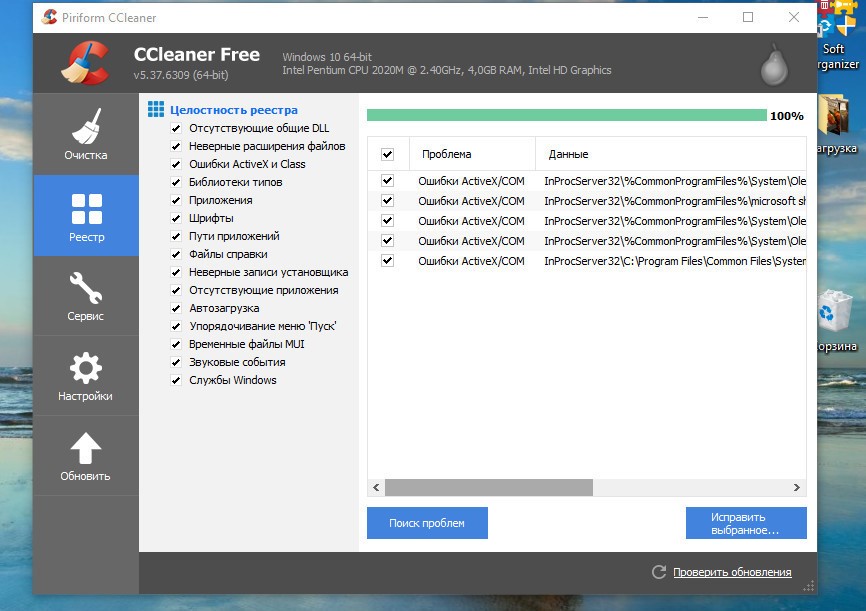
Task: Click the Поиск проблем button
Action: coord(427,523)
